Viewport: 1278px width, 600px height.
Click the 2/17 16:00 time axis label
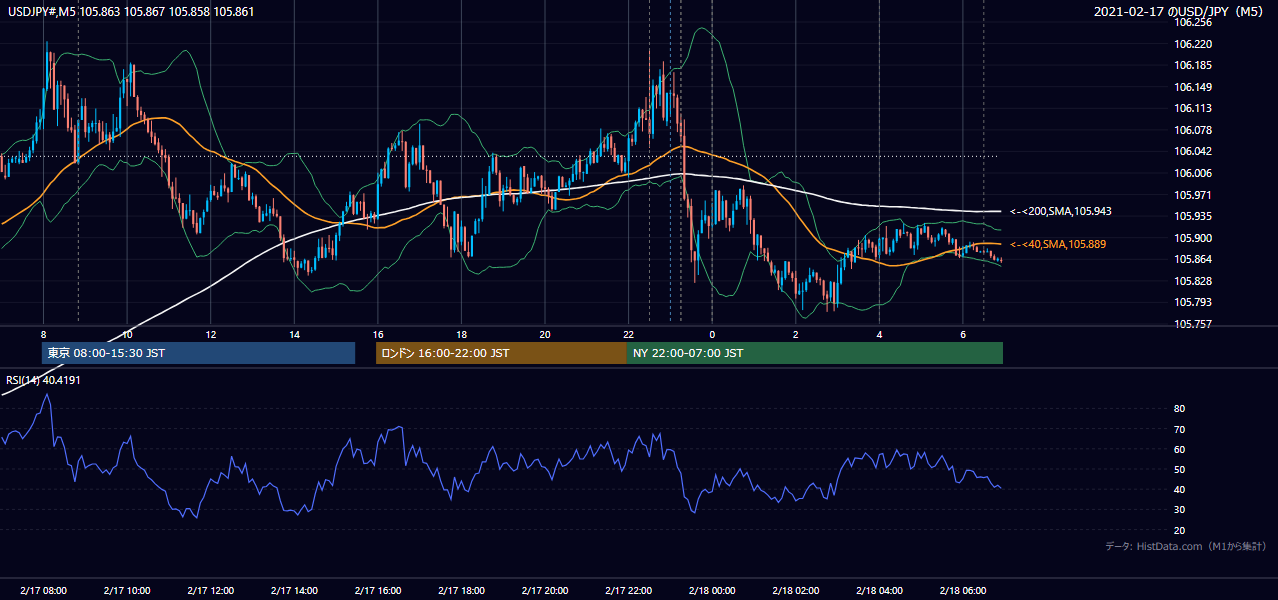tap(377, 590)
